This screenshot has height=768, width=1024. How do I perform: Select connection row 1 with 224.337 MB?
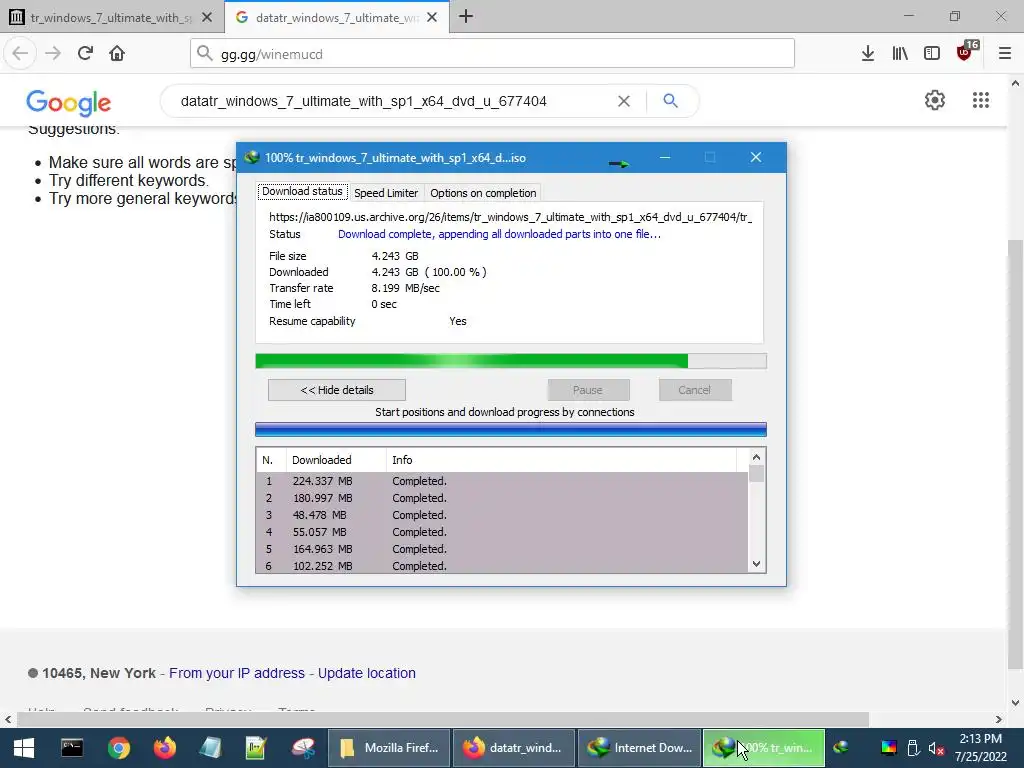(x=502, y=481)
